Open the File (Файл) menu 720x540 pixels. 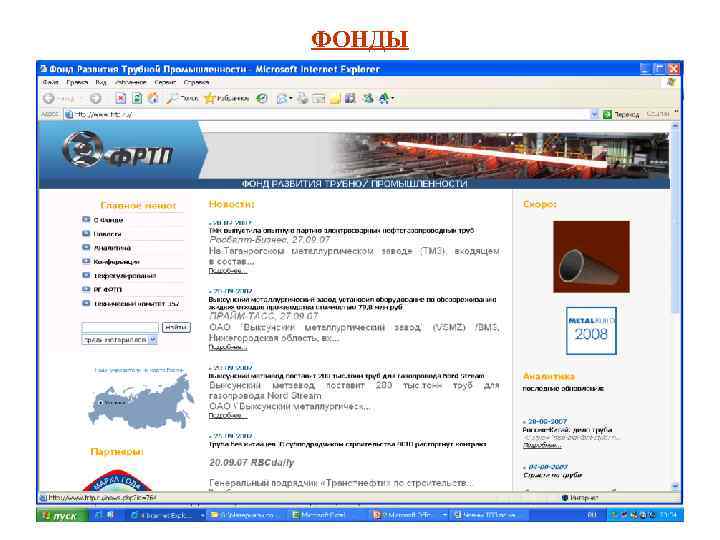pyautogui.click(x=51, y=83)
